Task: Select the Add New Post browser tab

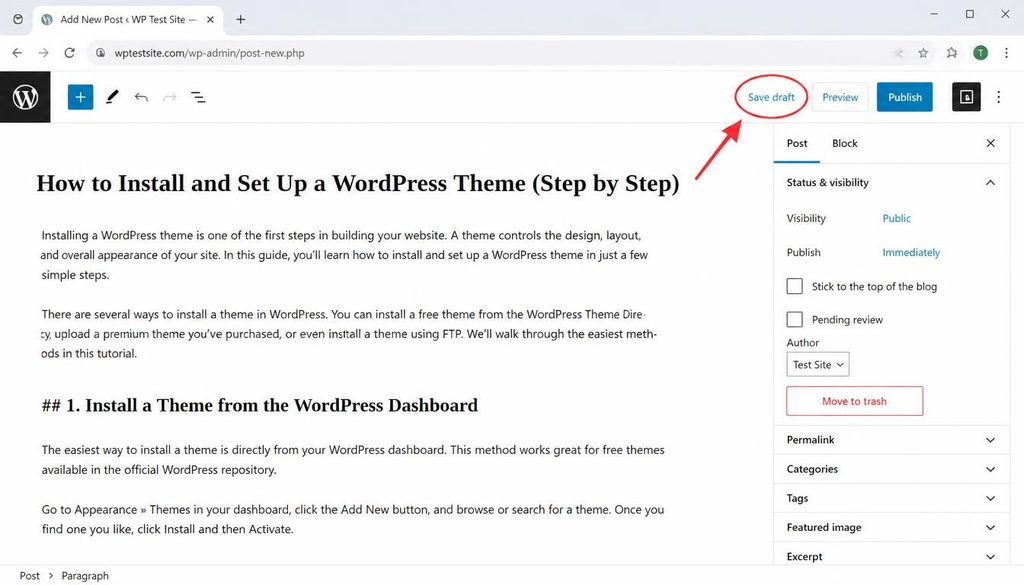Action: tap(127, 20)
